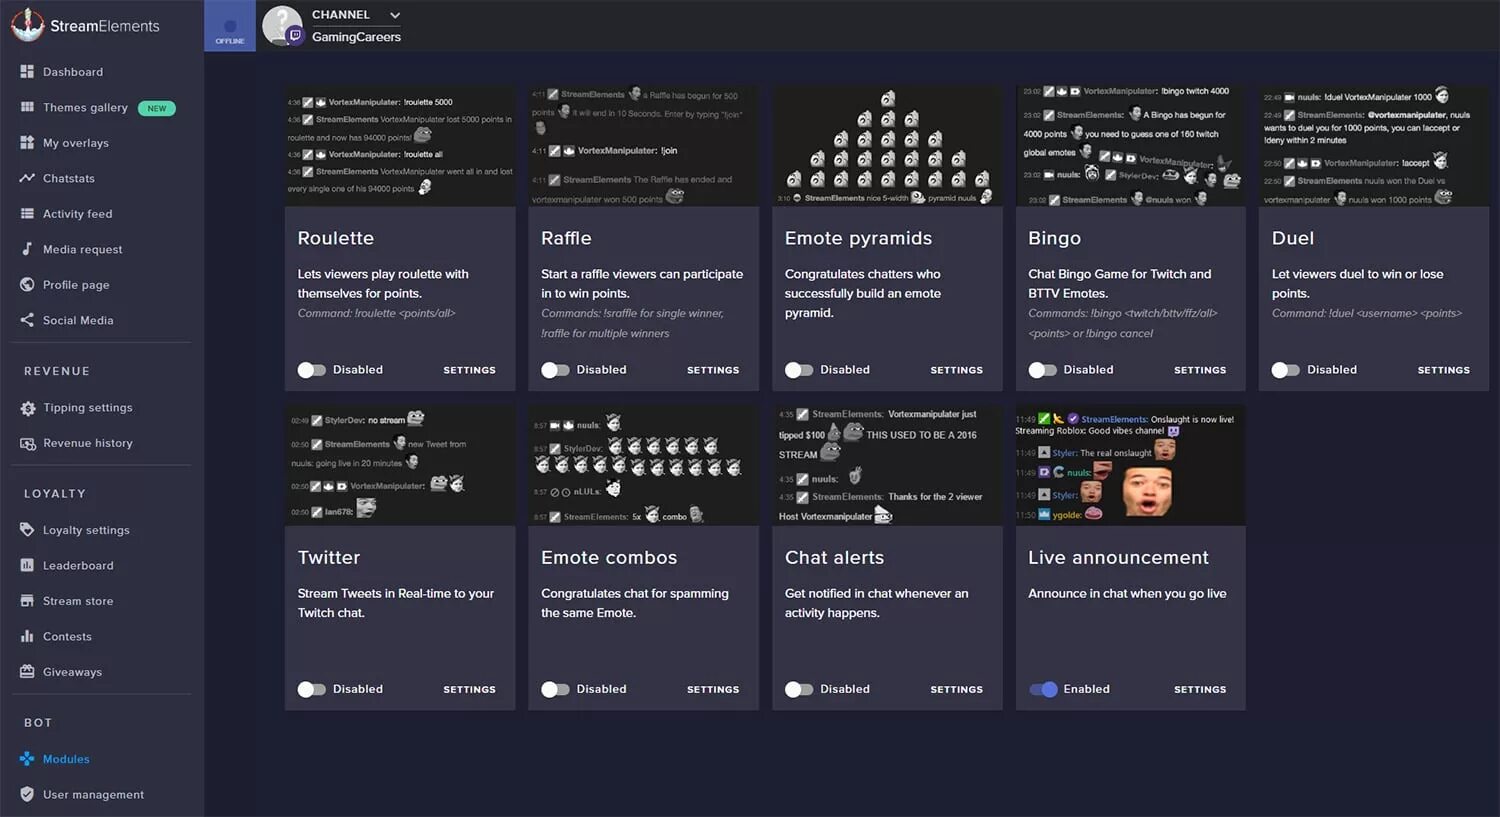Open Live announcement SETTINGS
Image resolution: width=1500 pixels, height=817 pixels.
(1200, 689)
